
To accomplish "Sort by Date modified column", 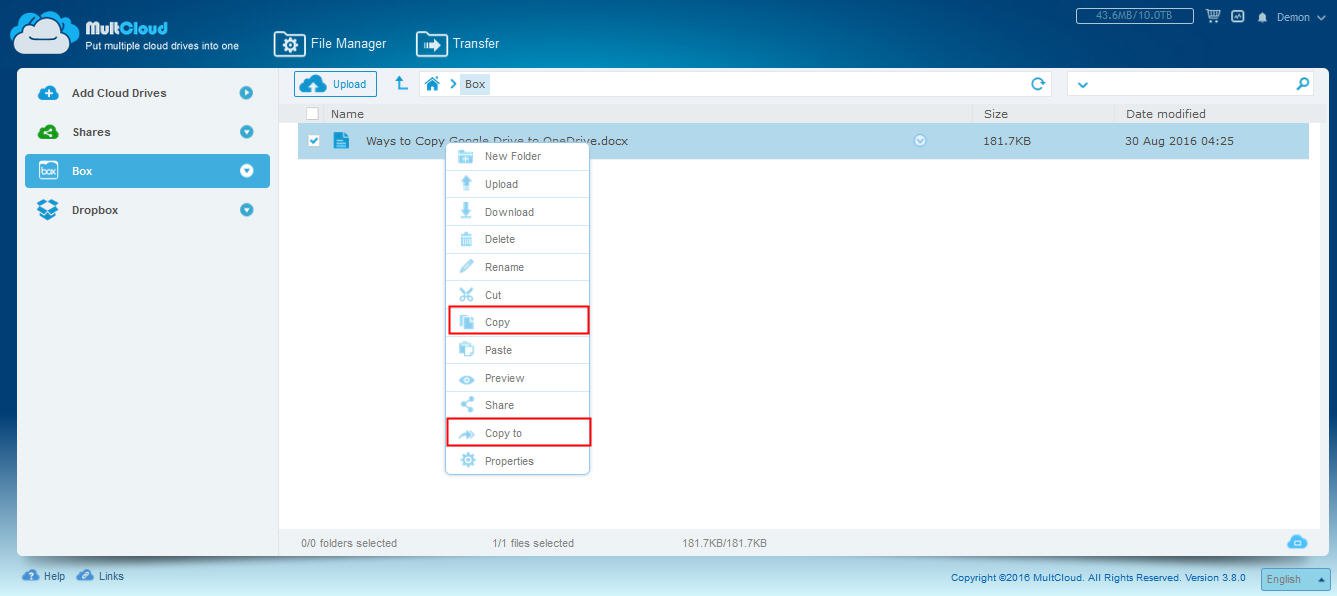I will click(1165, 114).
